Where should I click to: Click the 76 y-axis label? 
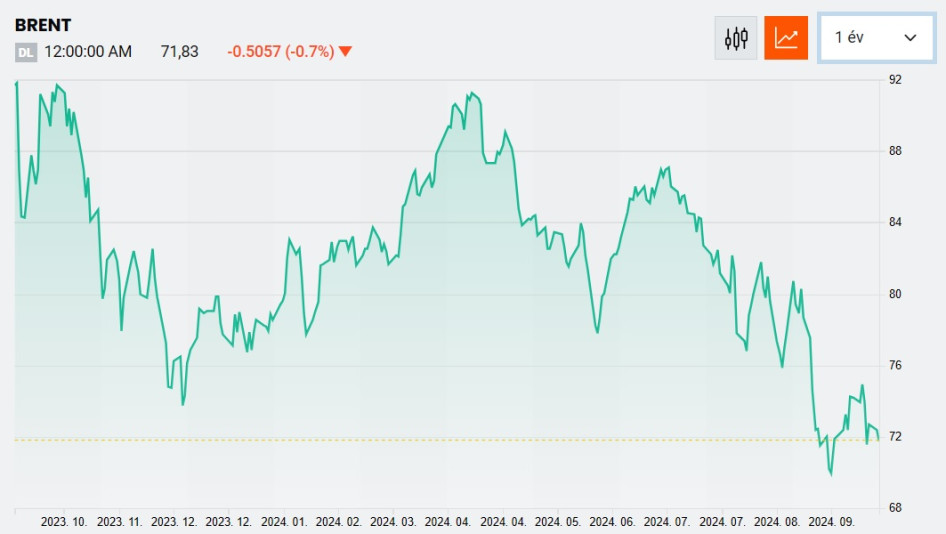click(895, 365)
